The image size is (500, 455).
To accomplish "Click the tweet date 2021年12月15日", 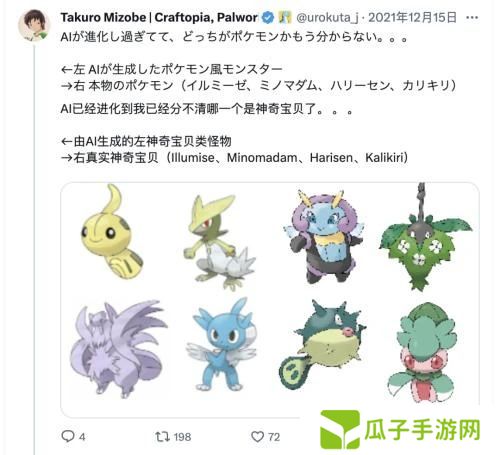I will (412, 17).
